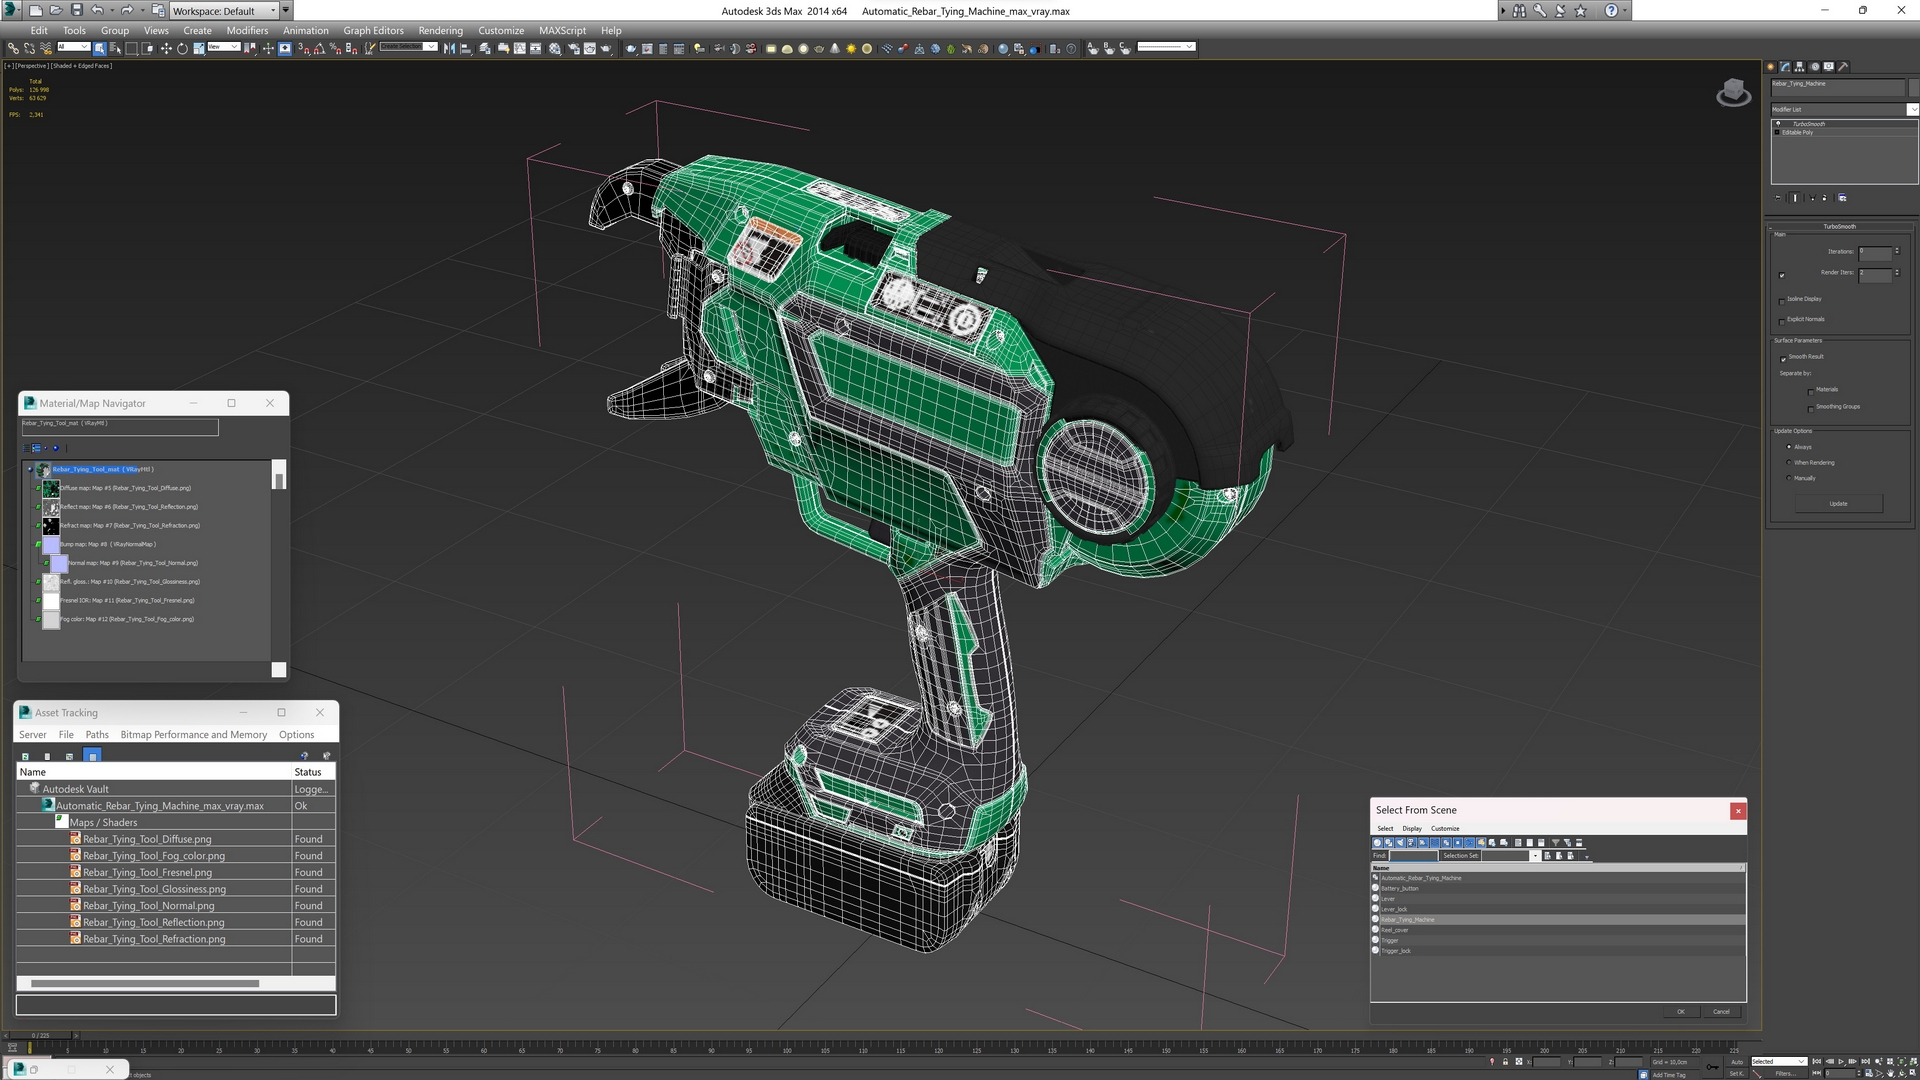
Task: Open the selection filter All dropdown
Action: pyautogui.click(x=73, y=46)
